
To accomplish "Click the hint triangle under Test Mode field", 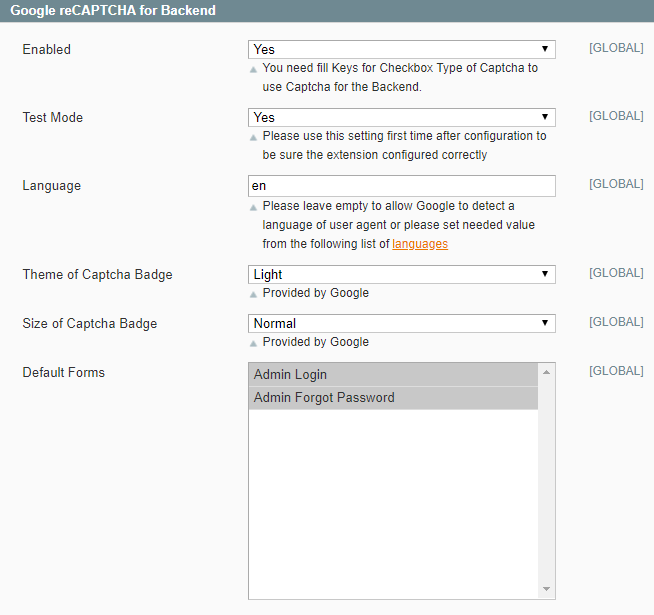I will point(254,137).
